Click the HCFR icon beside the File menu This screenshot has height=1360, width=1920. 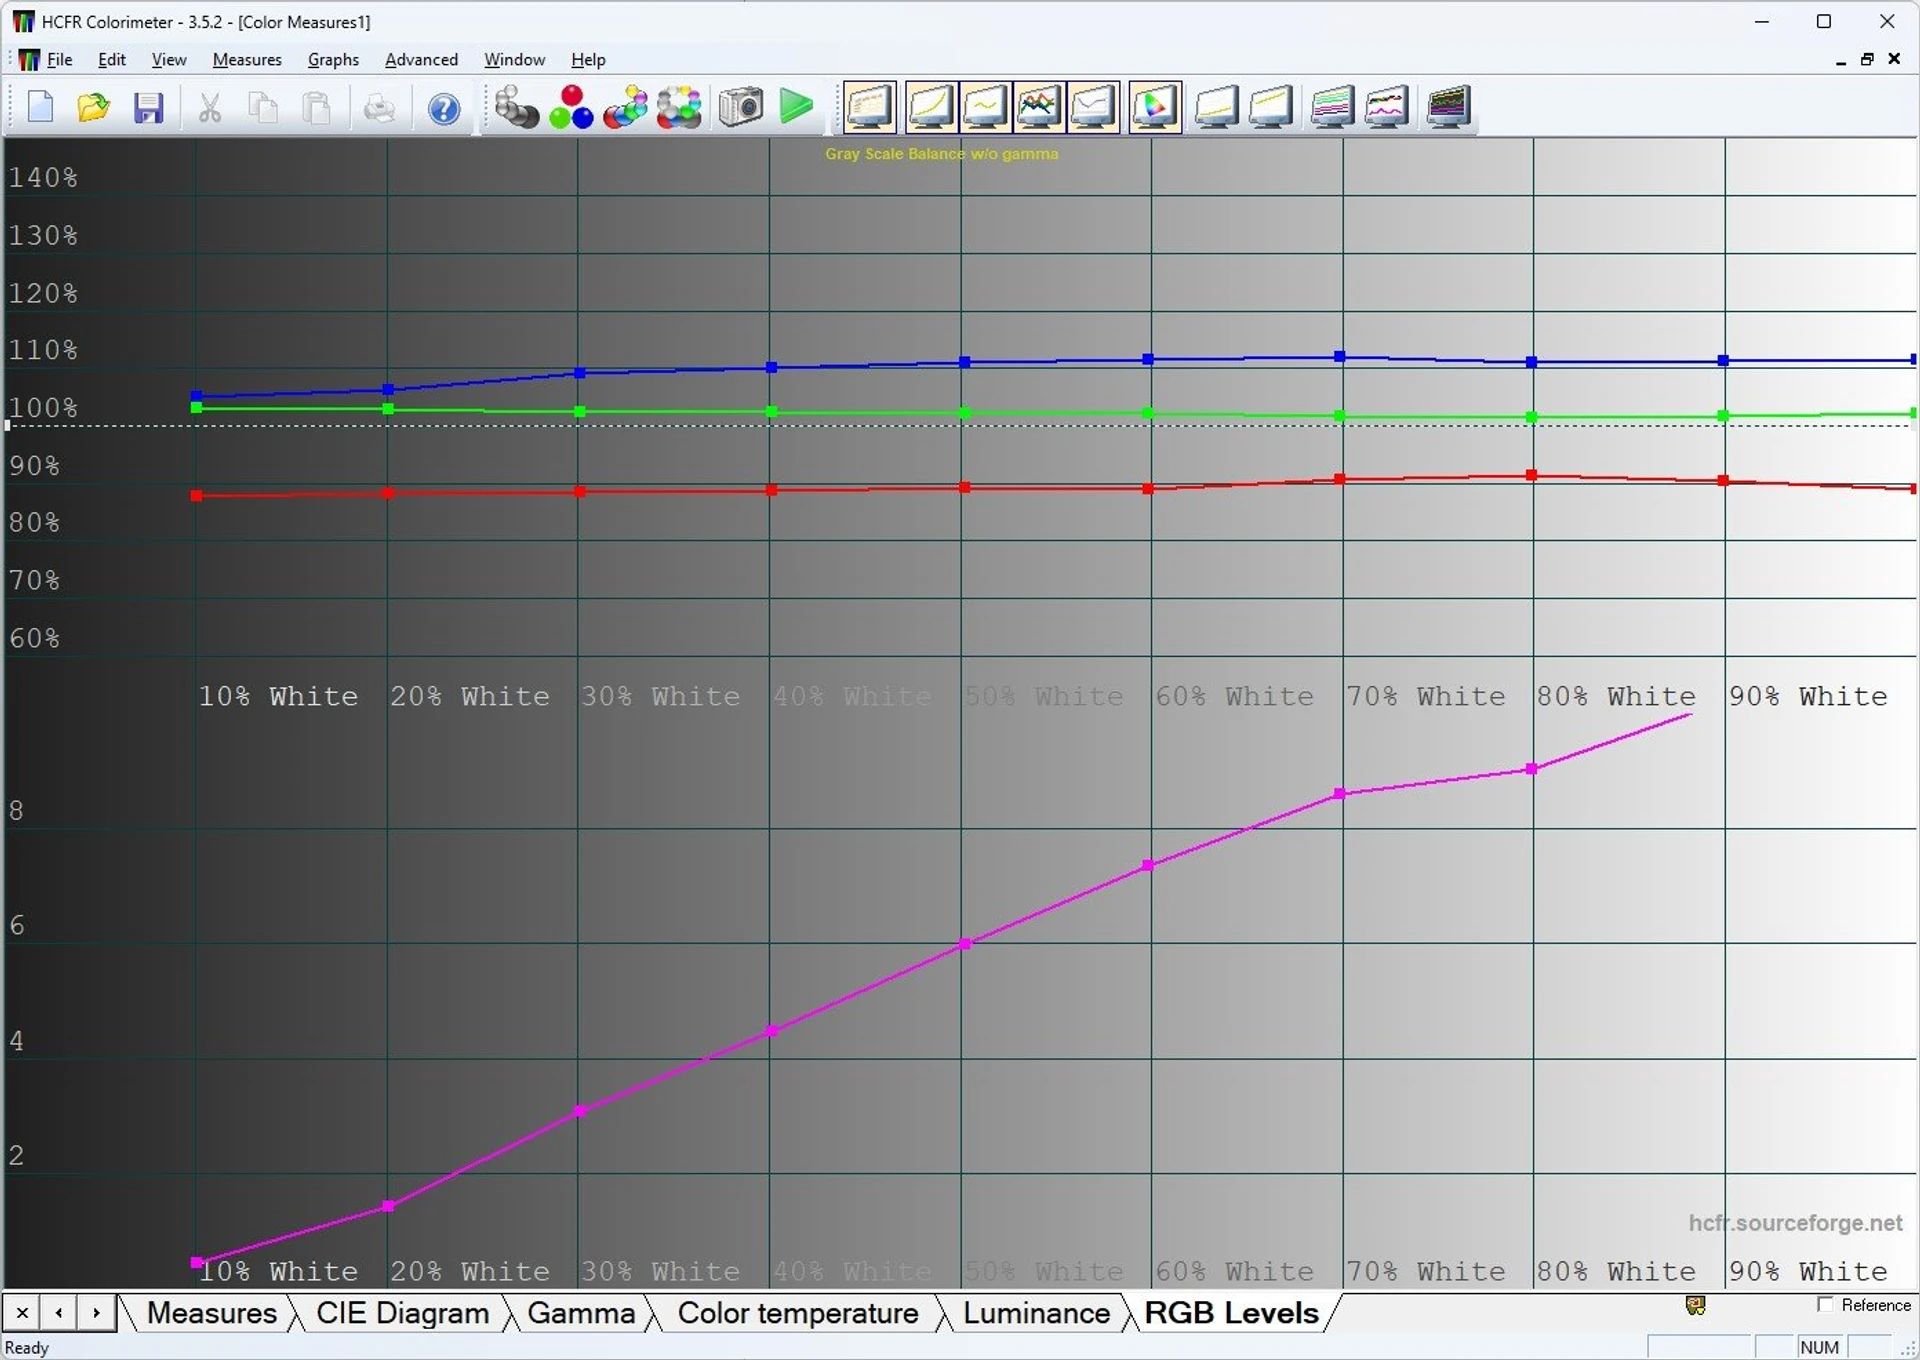coord(29,60)
